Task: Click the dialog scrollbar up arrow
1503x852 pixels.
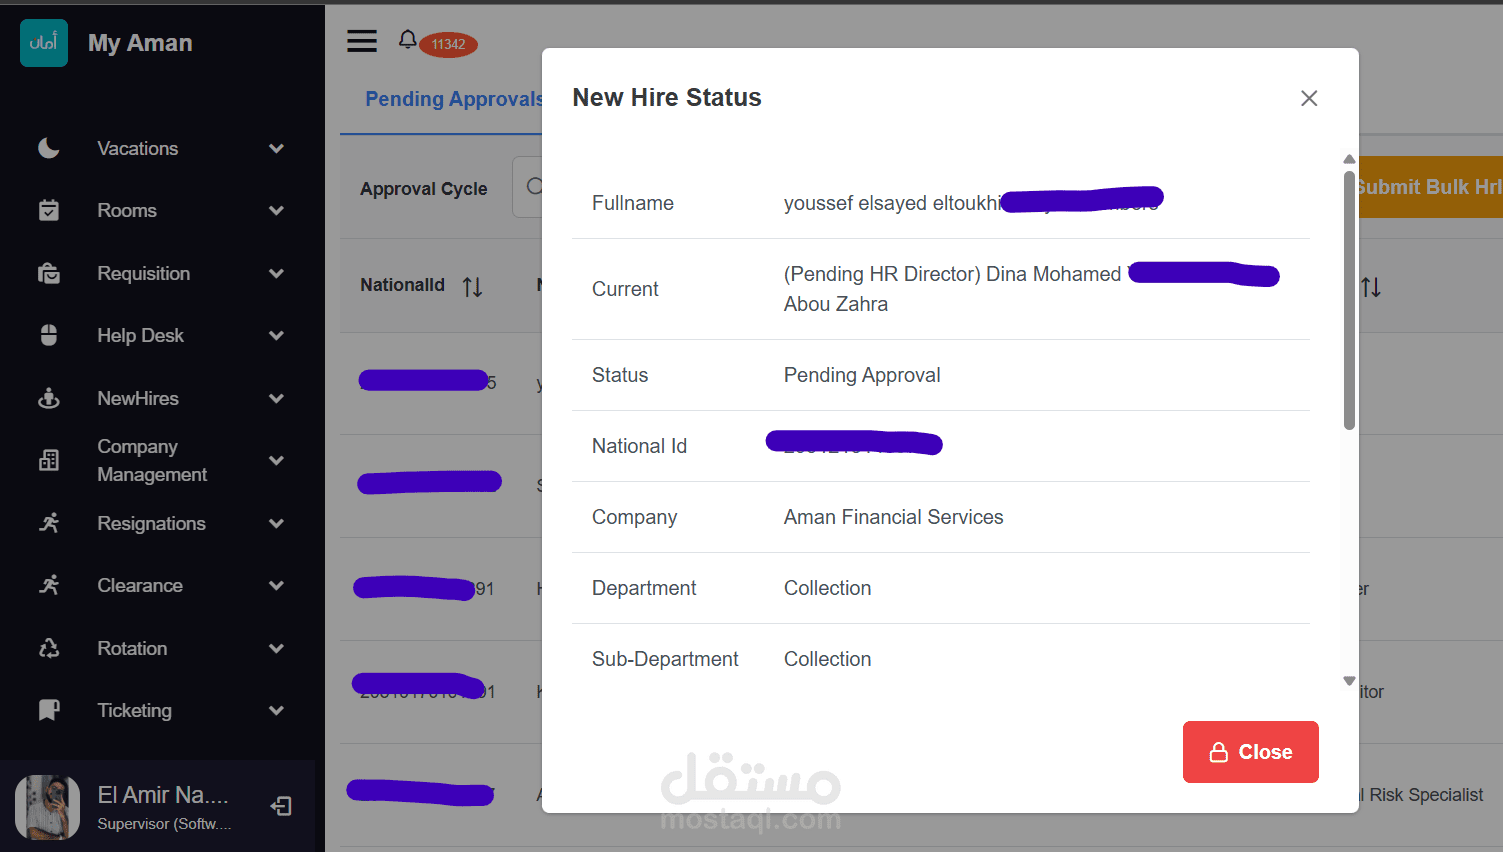Action: tap(1349, 159)
